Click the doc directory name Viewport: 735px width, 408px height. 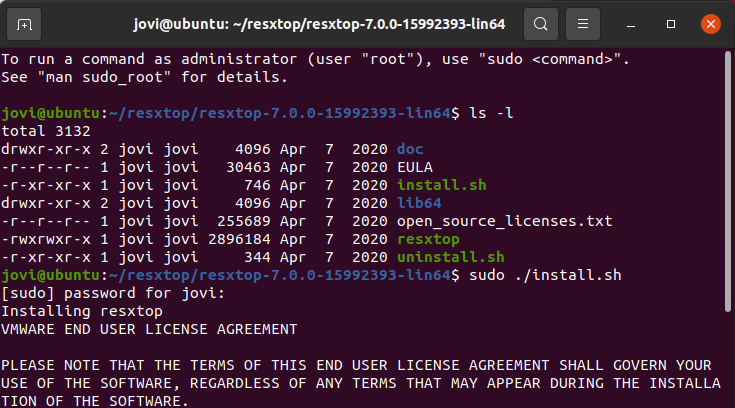pos(410,149)
